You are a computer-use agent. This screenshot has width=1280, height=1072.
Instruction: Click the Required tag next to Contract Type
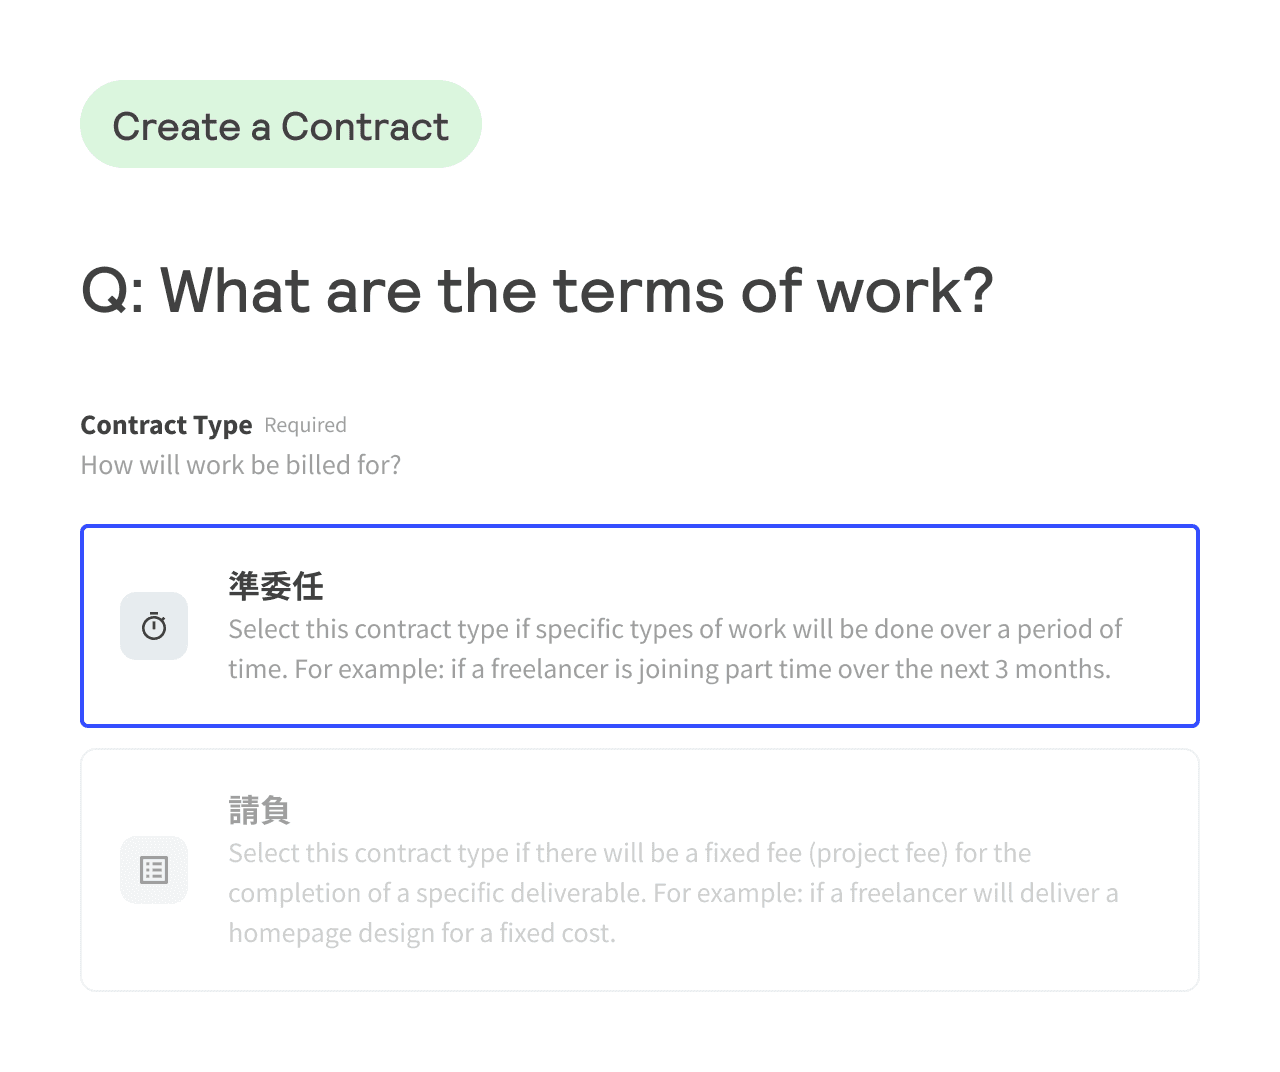click(305, 425)
